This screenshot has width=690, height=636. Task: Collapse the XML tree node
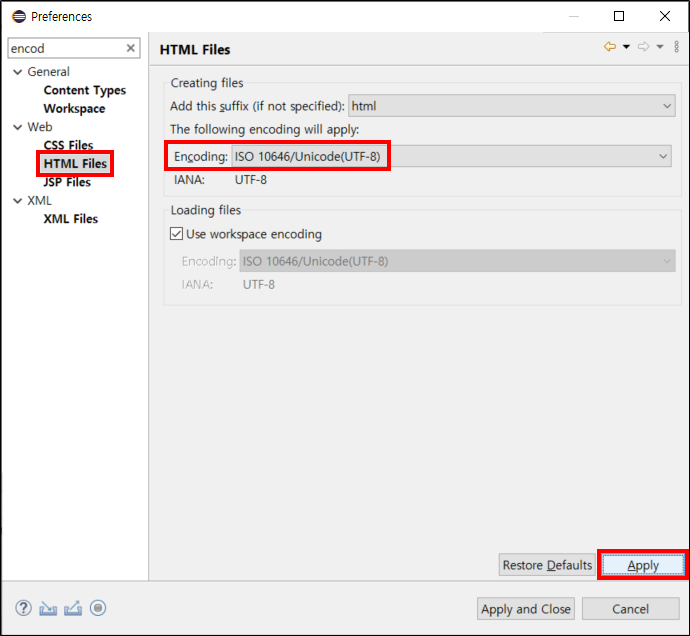(18, 201)
